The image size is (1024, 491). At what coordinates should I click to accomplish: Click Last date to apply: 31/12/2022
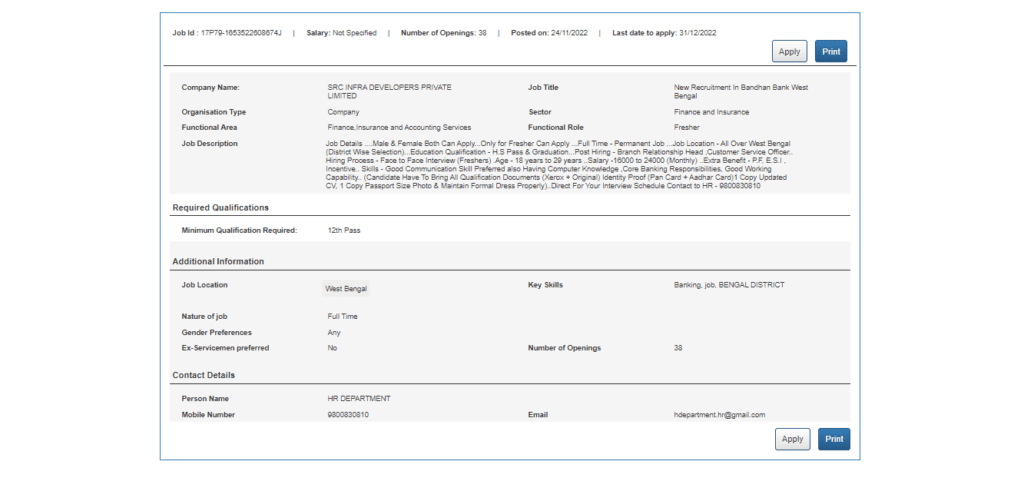[x=664, y=33]
